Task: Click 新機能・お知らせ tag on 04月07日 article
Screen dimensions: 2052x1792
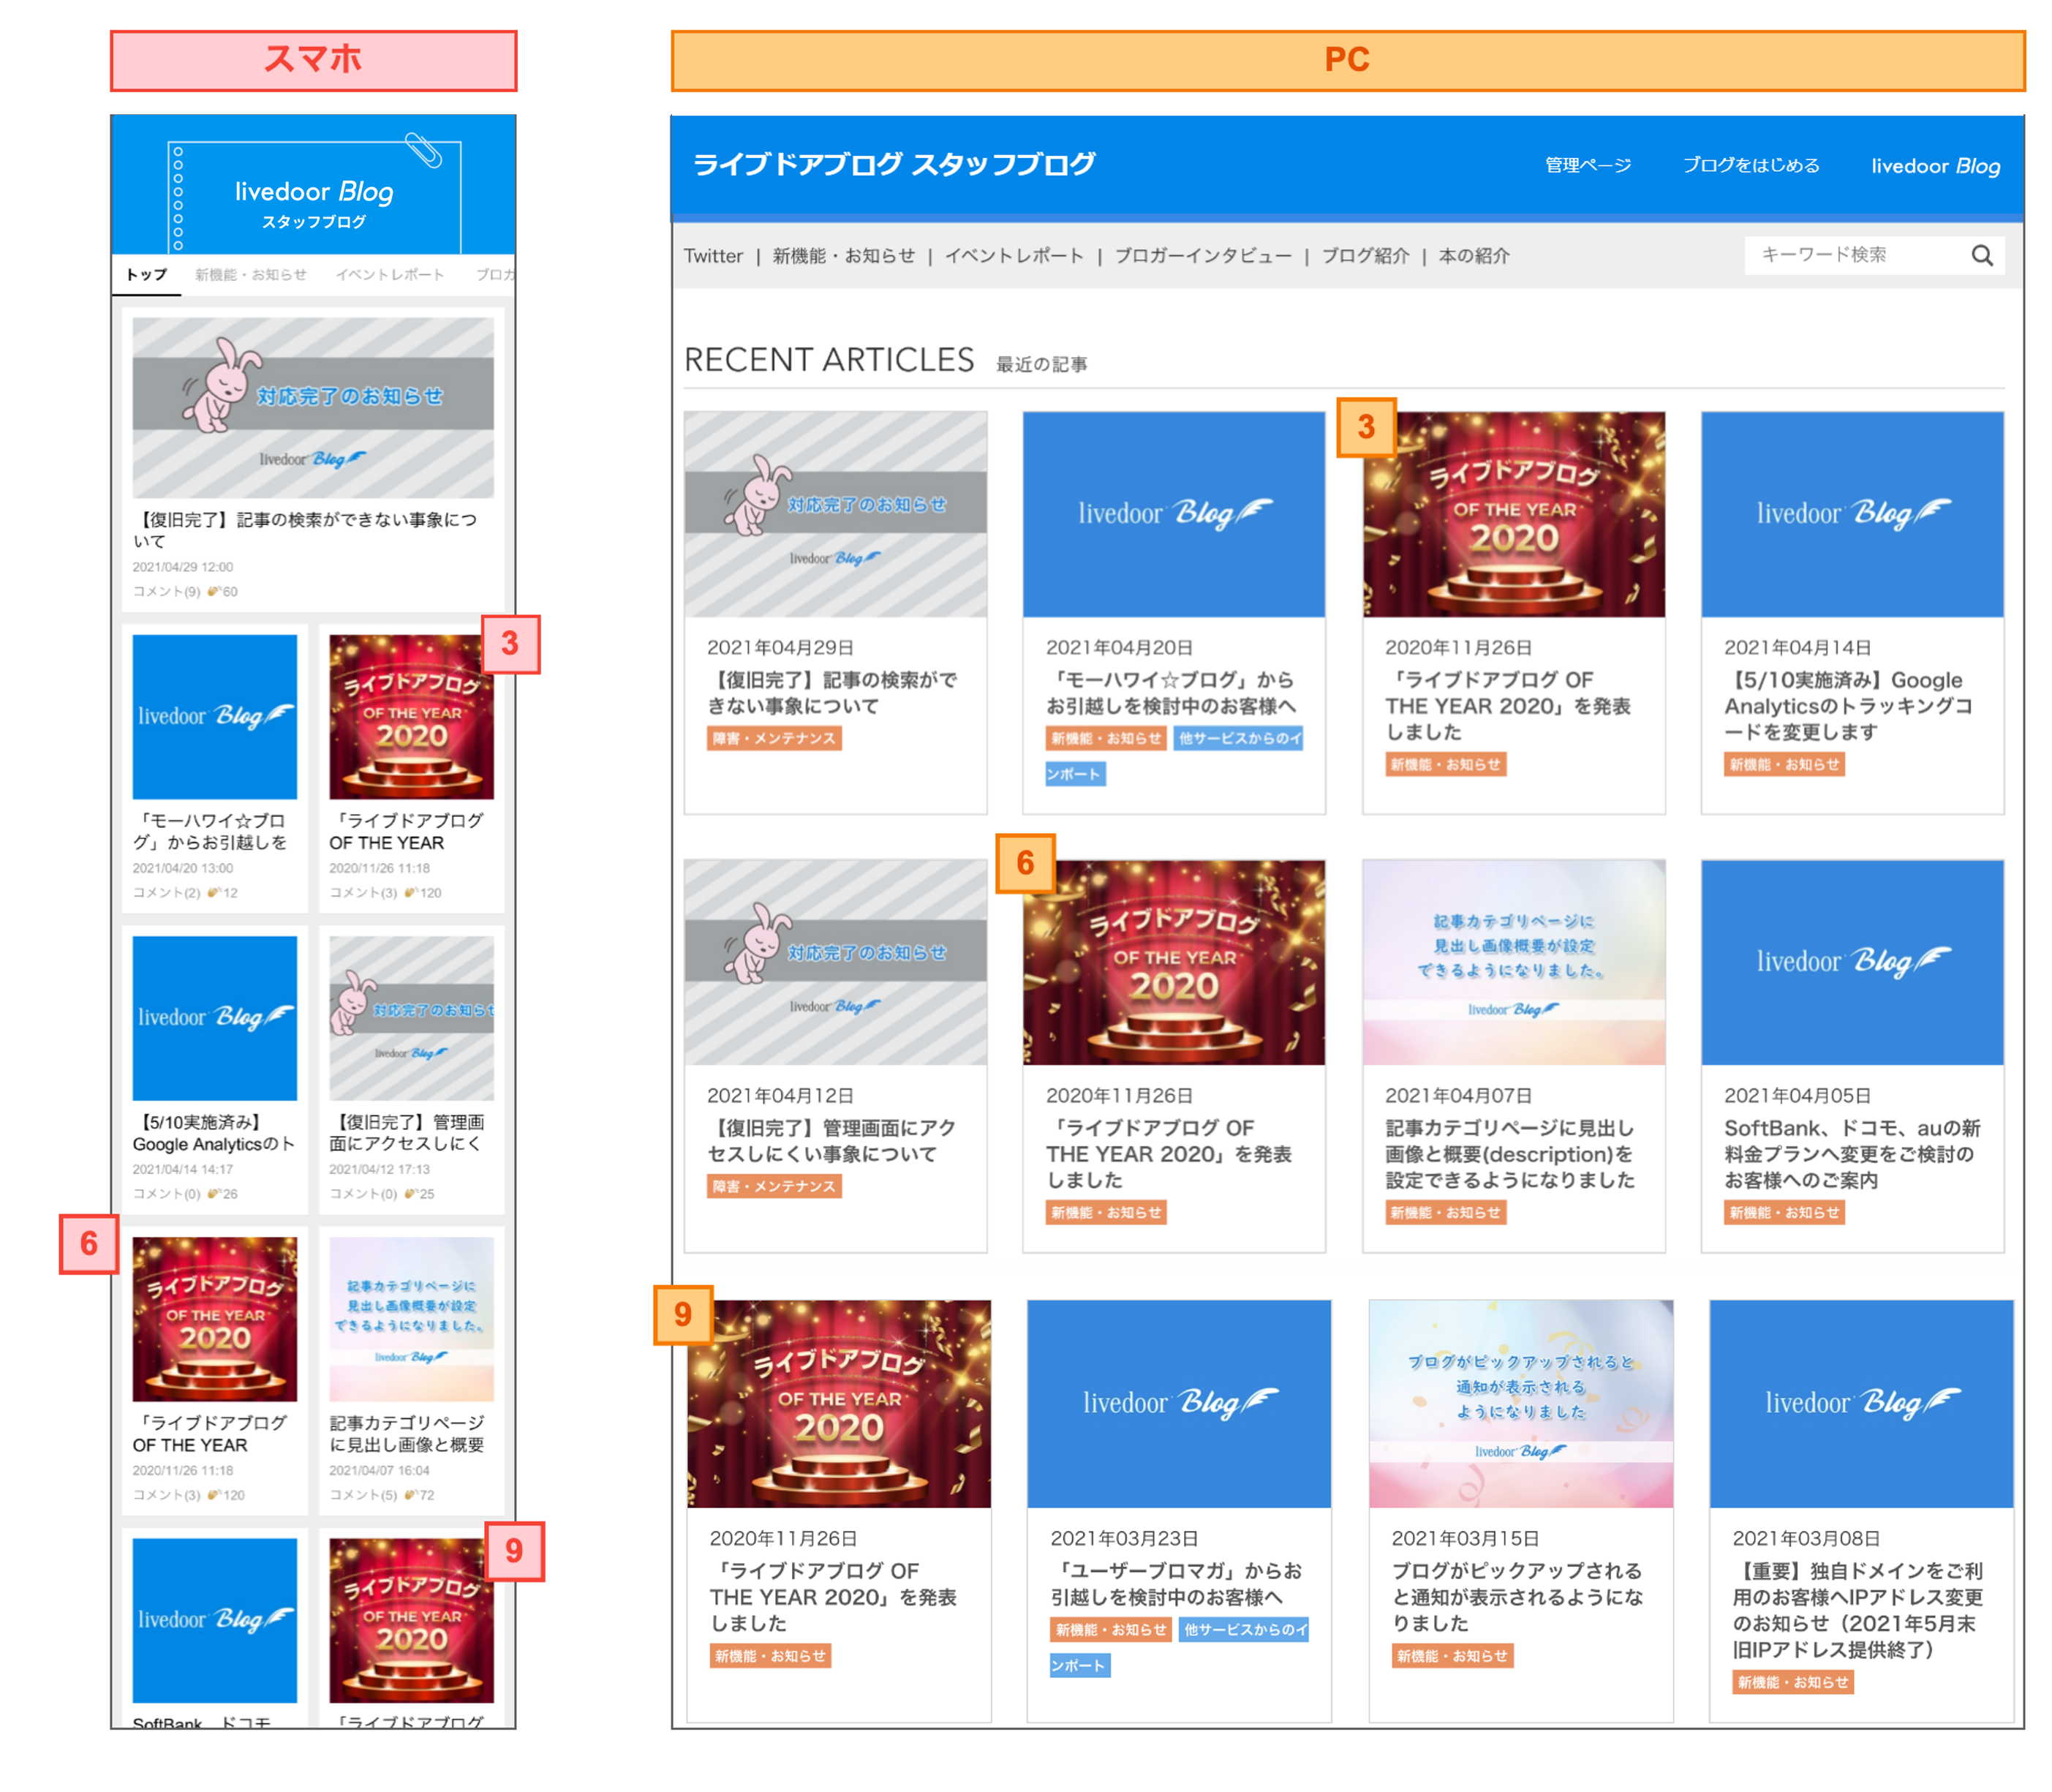Action: 1445,1213
